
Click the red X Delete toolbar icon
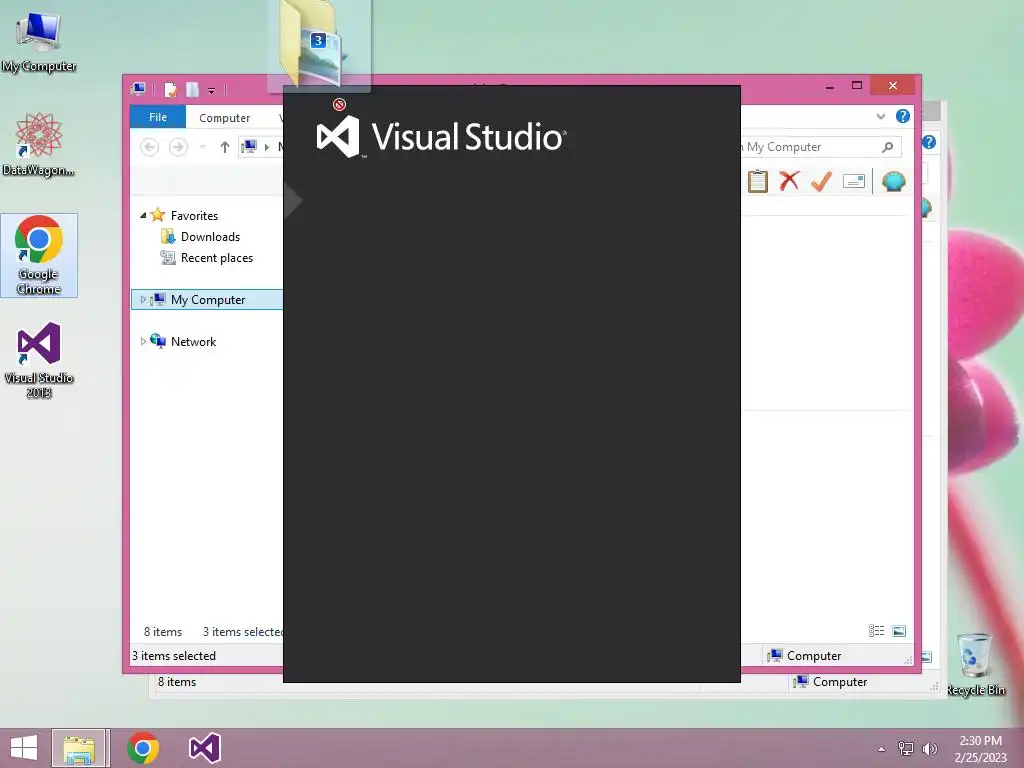(790, 181)
